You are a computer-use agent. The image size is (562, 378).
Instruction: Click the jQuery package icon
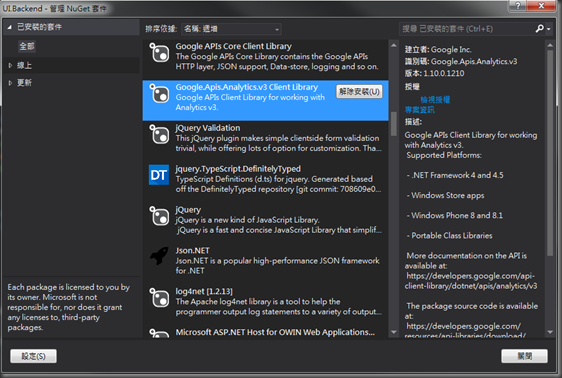pos(159,216)
